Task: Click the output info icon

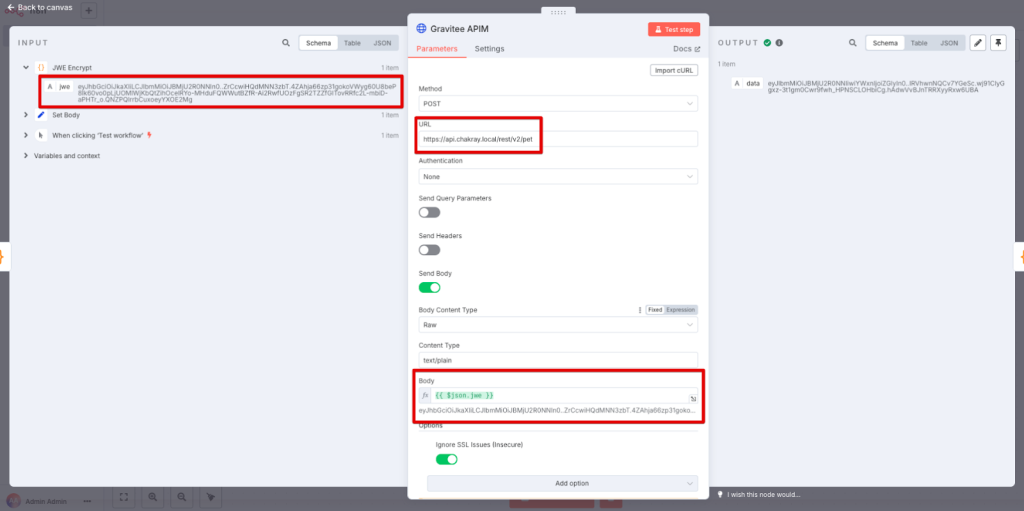Action: click(779, 42)
